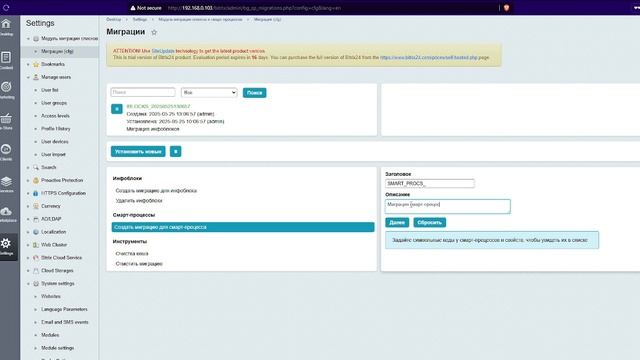640x360 pixels.
Task: Open Profile History in settings tree
Action: click(x=56, y=129)
